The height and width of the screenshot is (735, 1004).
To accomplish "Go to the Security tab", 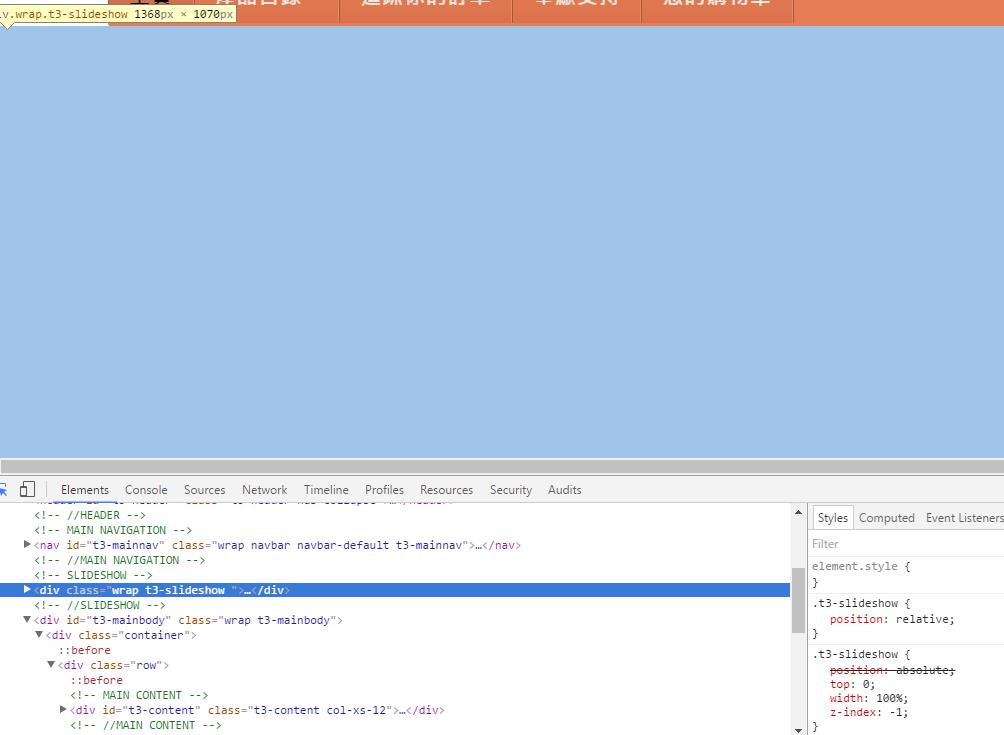I will (x=510, y=490).
